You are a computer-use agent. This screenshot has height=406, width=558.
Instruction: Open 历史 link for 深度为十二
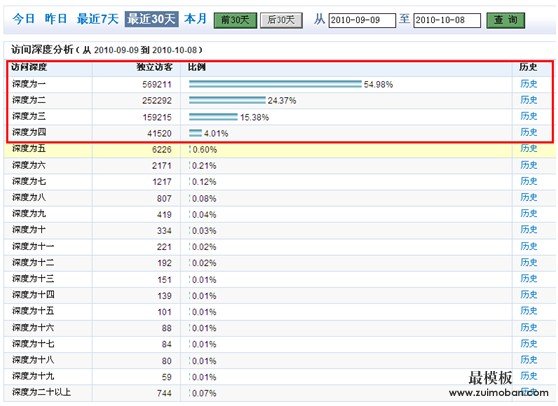point(528,262)
